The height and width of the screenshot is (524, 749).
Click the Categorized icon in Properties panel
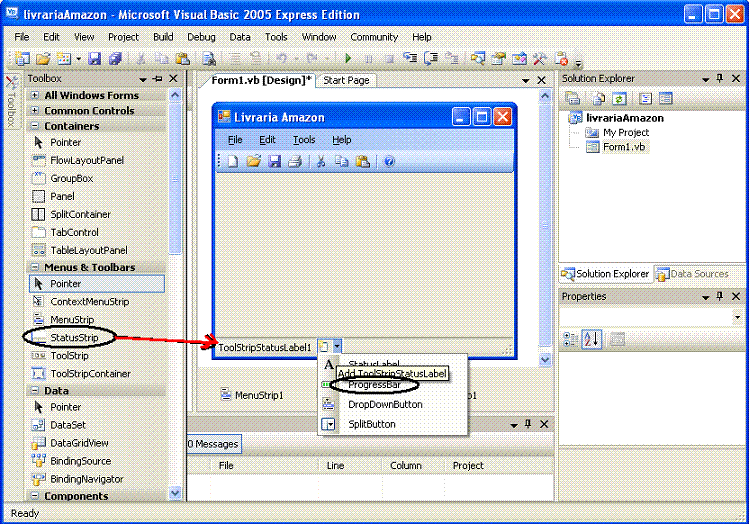click(571, 339)
